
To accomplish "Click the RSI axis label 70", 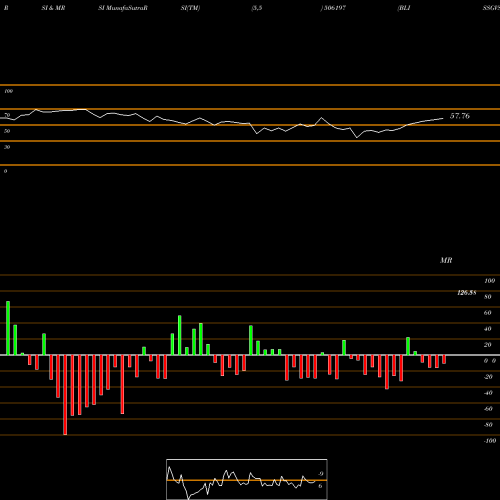I will (7, 115).
